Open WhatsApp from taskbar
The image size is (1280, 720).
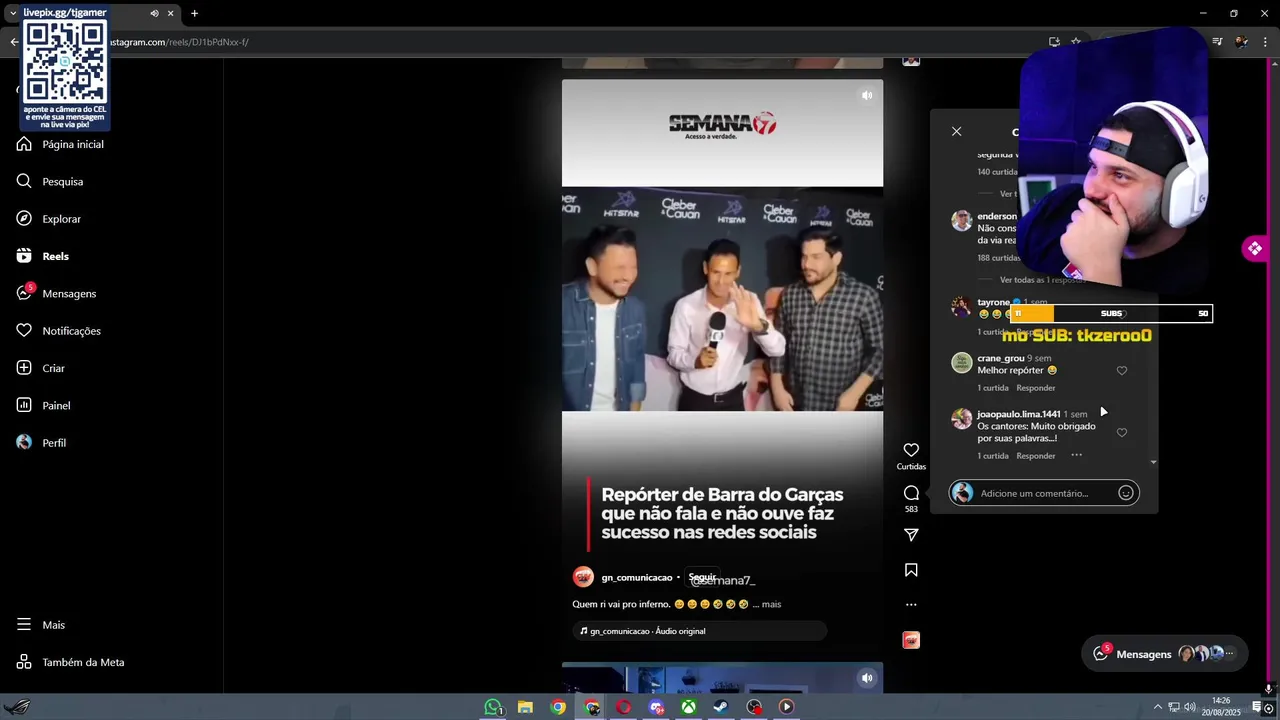(x=493, y=707)
